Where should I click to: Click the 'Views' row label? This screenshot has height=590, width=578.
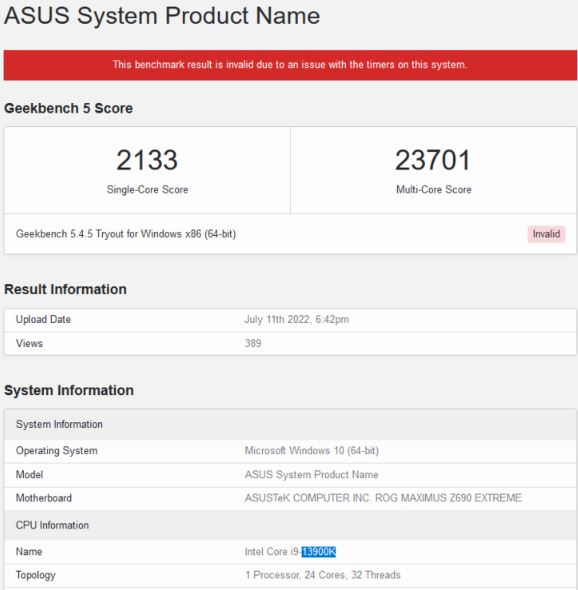29,343
